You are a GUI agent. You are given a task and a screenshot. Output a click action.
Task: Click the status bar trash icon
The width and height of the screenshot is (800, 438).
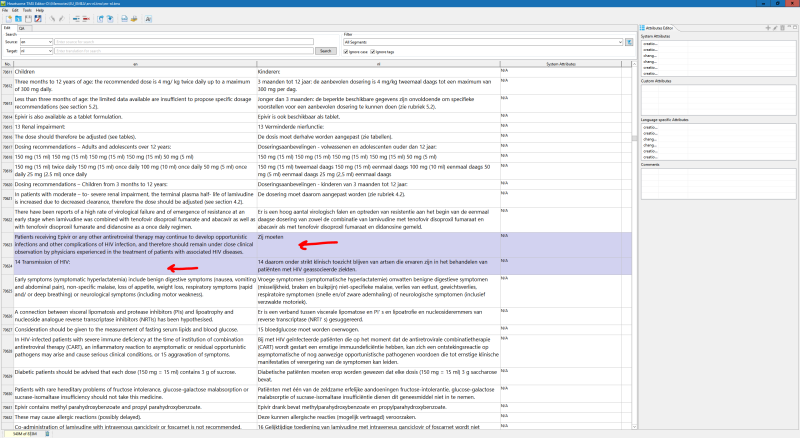pos(47,434)
